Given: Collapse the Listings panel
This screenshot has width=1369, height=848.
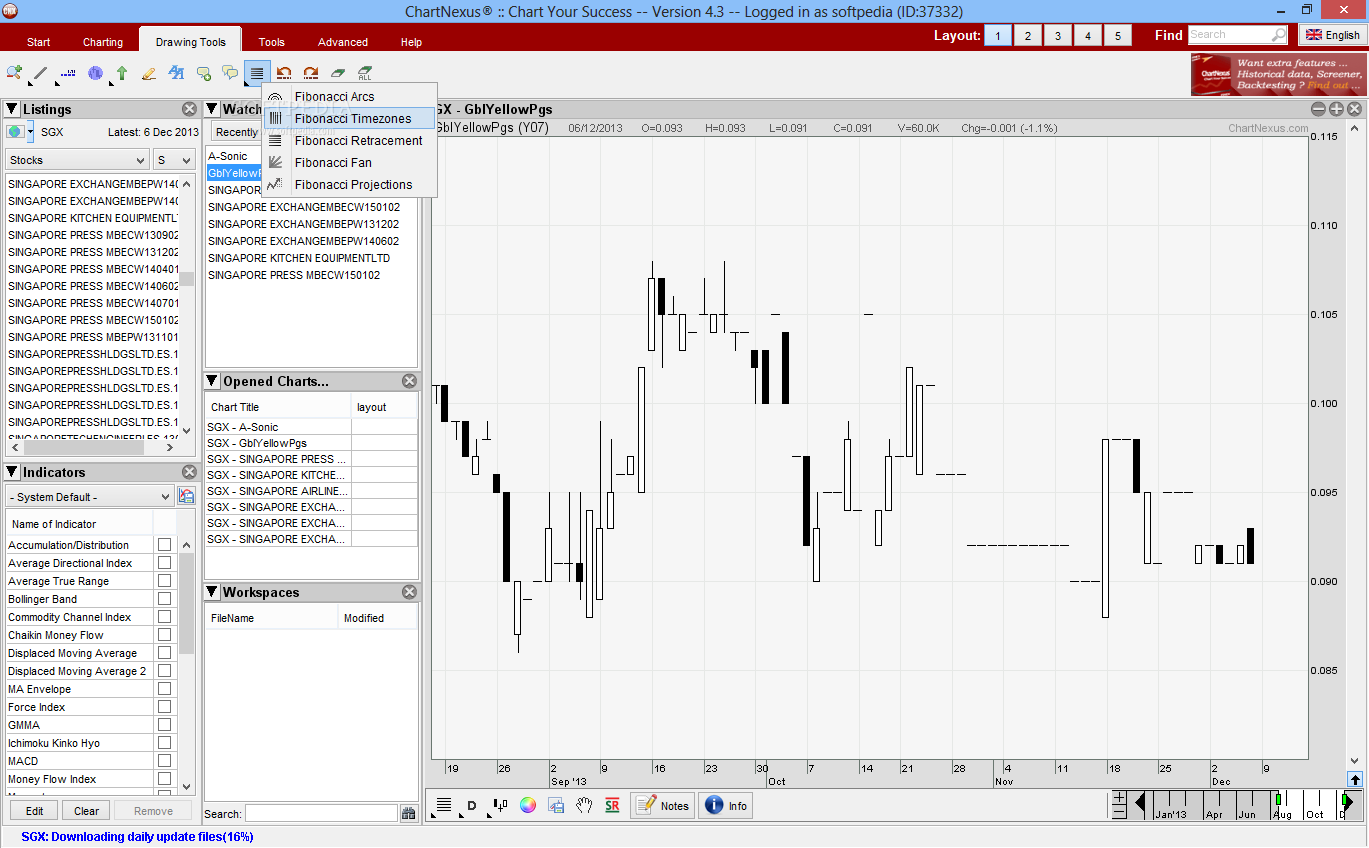Looking at the screenshot, I should pos(12,109).
